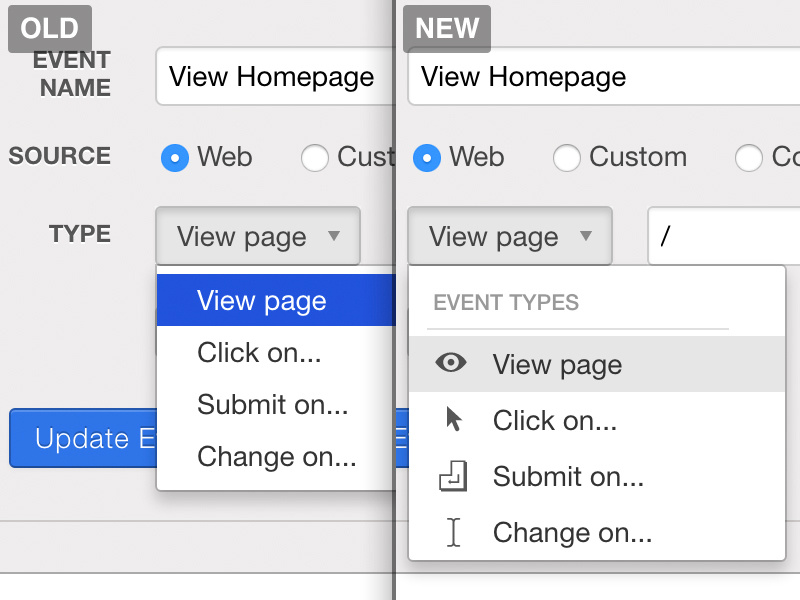Choose Submit on... text in new event types menu
The height and width of the screenshot is (600, 800).
(568, 476)
